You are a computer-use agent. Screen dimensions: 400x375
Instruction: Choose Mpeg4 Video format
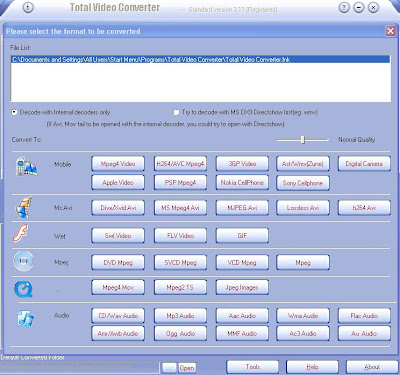(118, 164)
